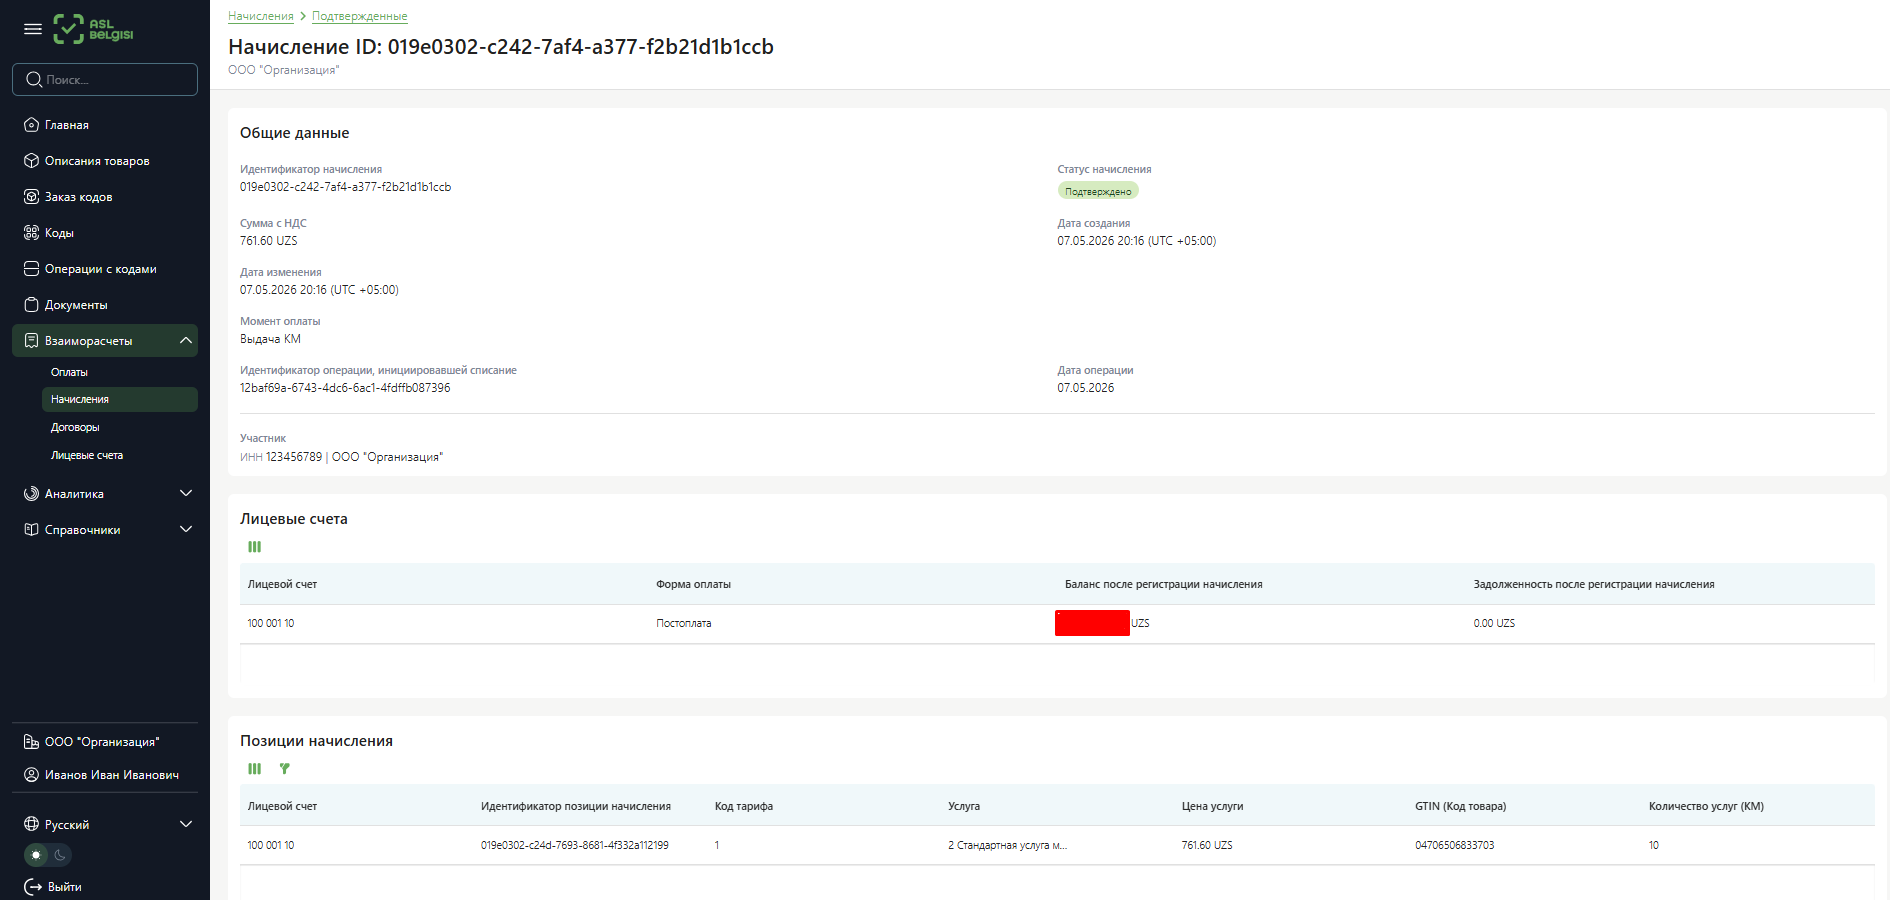
Task: Sort by Баланс после регистрации начисления header
Action: pos(1163,584)
